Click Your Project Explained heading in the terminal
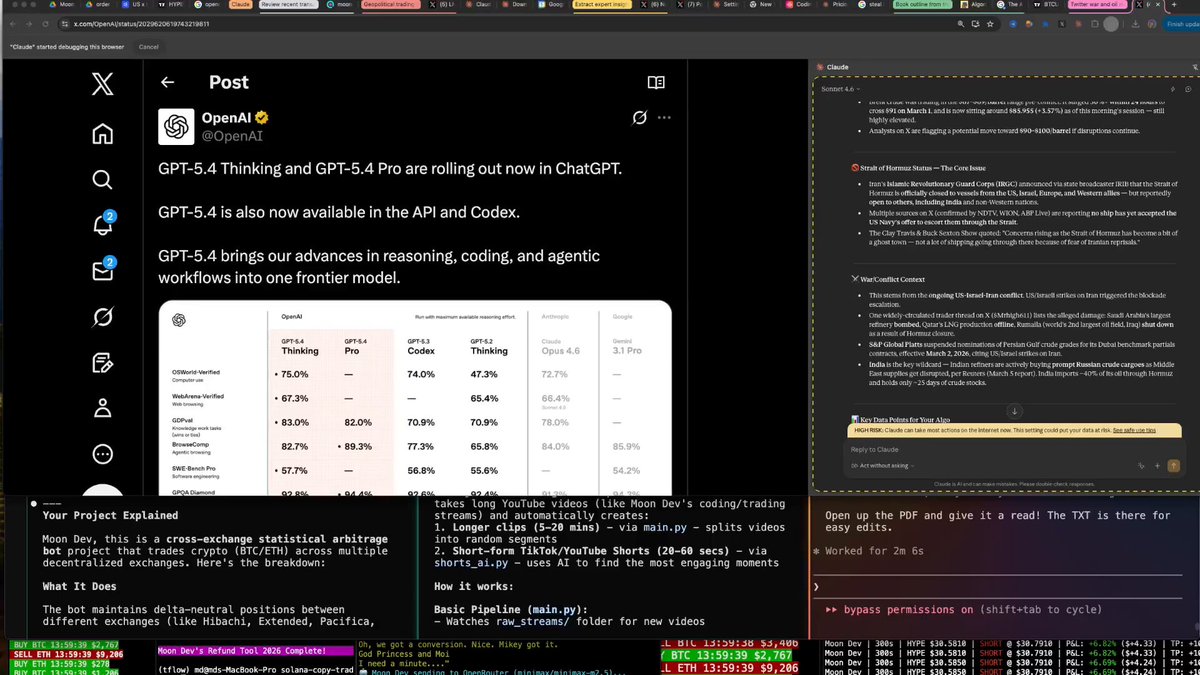Viewport: 1200px width, 675px height. (x=110, y=516)
